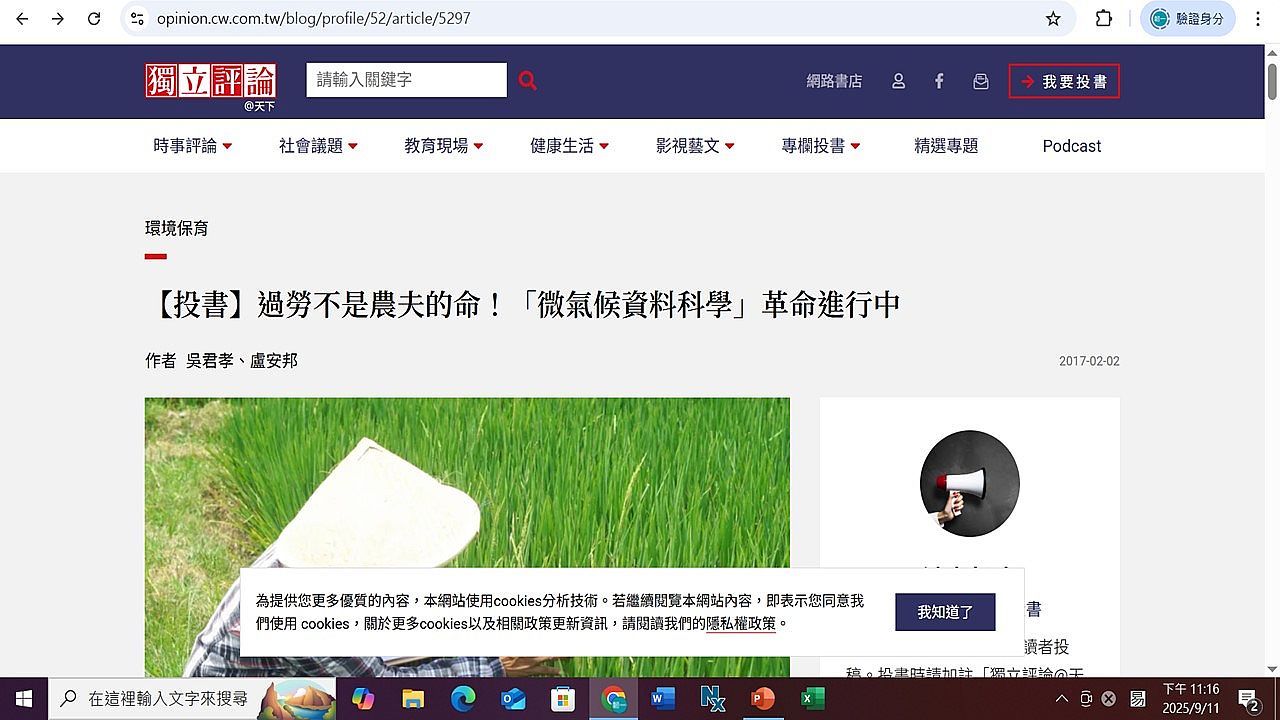This screenshot has height=720, width=1280.
Task: Click the red search magnifier icon
Action: point(528,81)
